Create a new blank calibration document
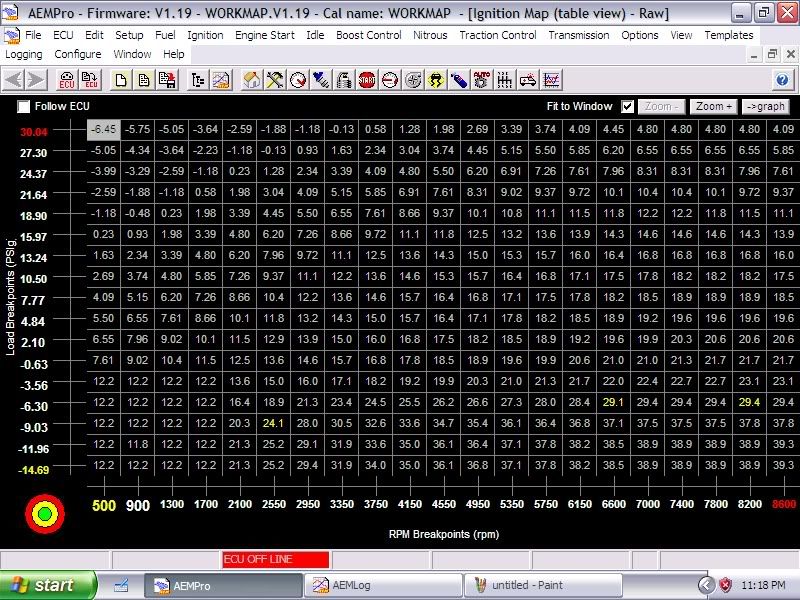The width and height of the screenshot is (800, 600). (121, 80)
